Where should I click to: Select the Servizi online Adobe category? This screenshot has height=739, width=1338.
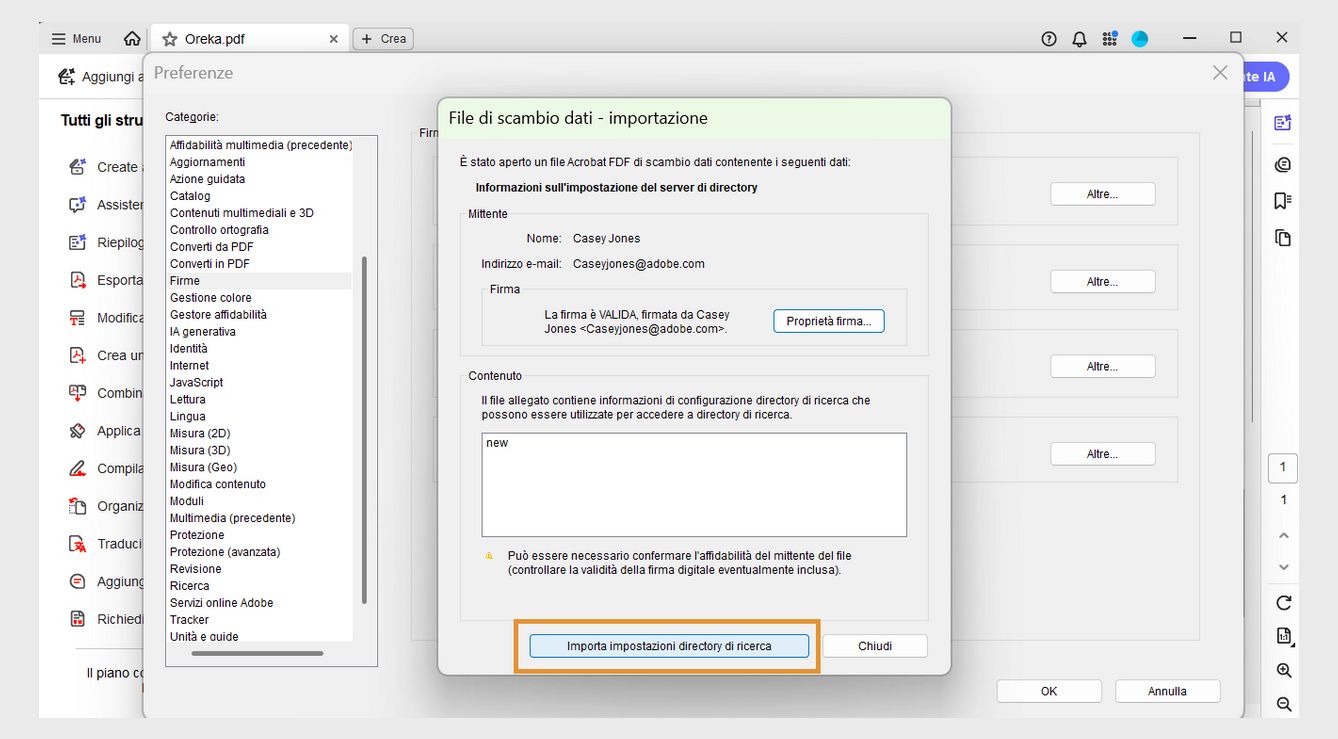pyautogui.click(x=221, y=603)
